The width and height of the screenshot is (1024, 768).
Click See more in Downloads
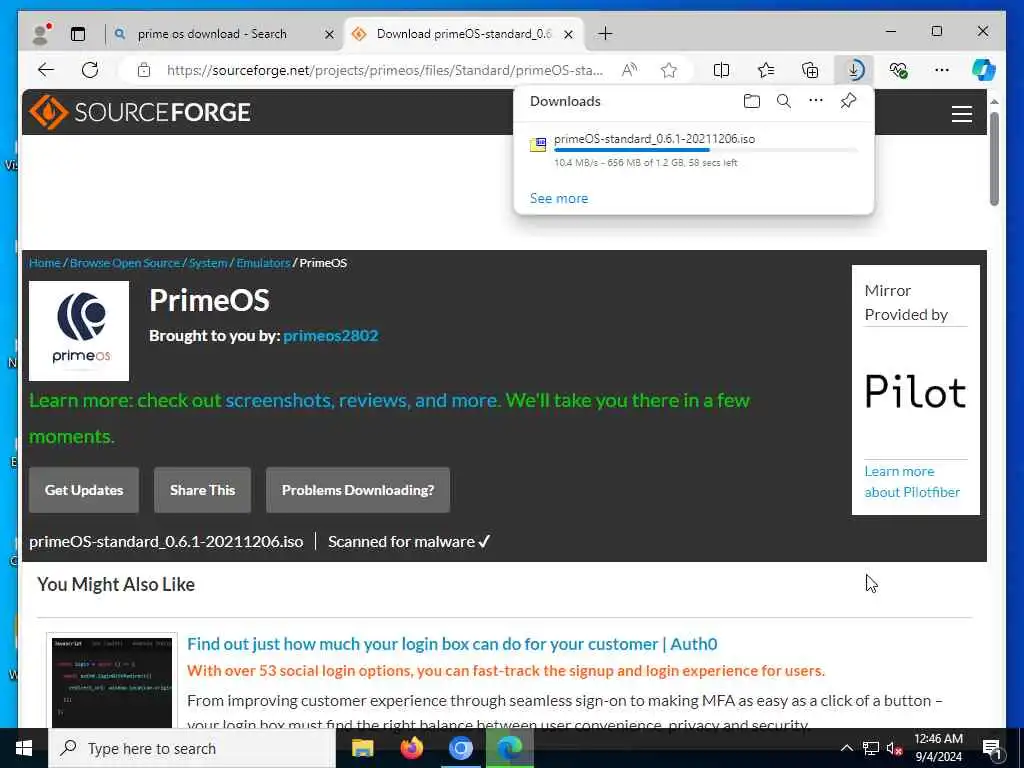click(x=558, y=199)
